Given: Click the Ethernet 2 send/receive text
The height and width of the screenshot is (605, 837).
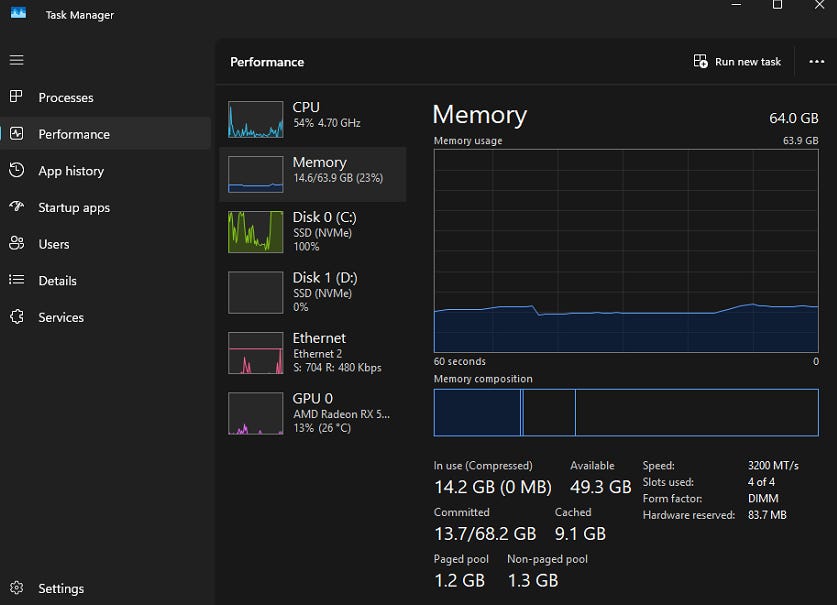Looking at the screenshot, I should (337, 367).
